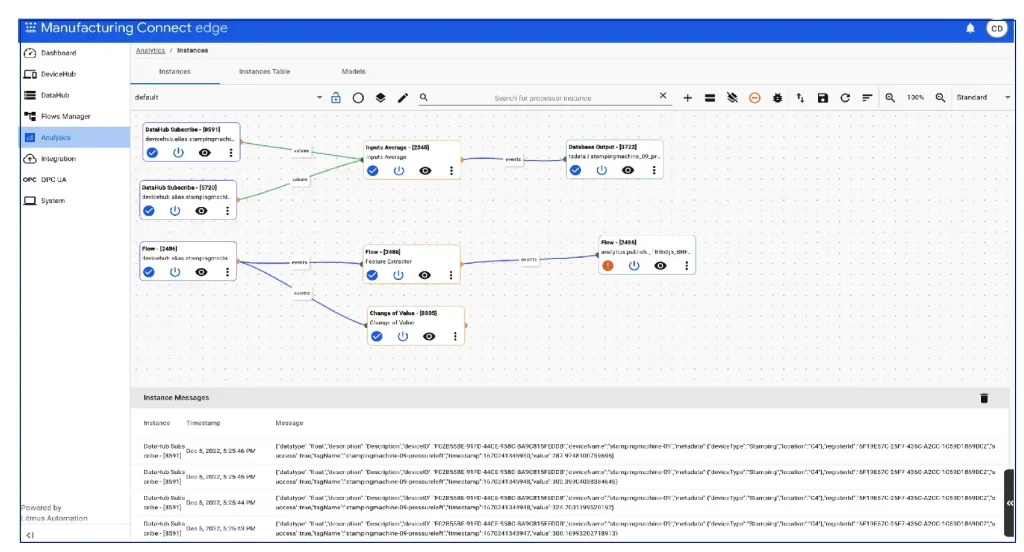Click the Analytics breadcrumb link
1024x552 pixels.
pos(150,50)
